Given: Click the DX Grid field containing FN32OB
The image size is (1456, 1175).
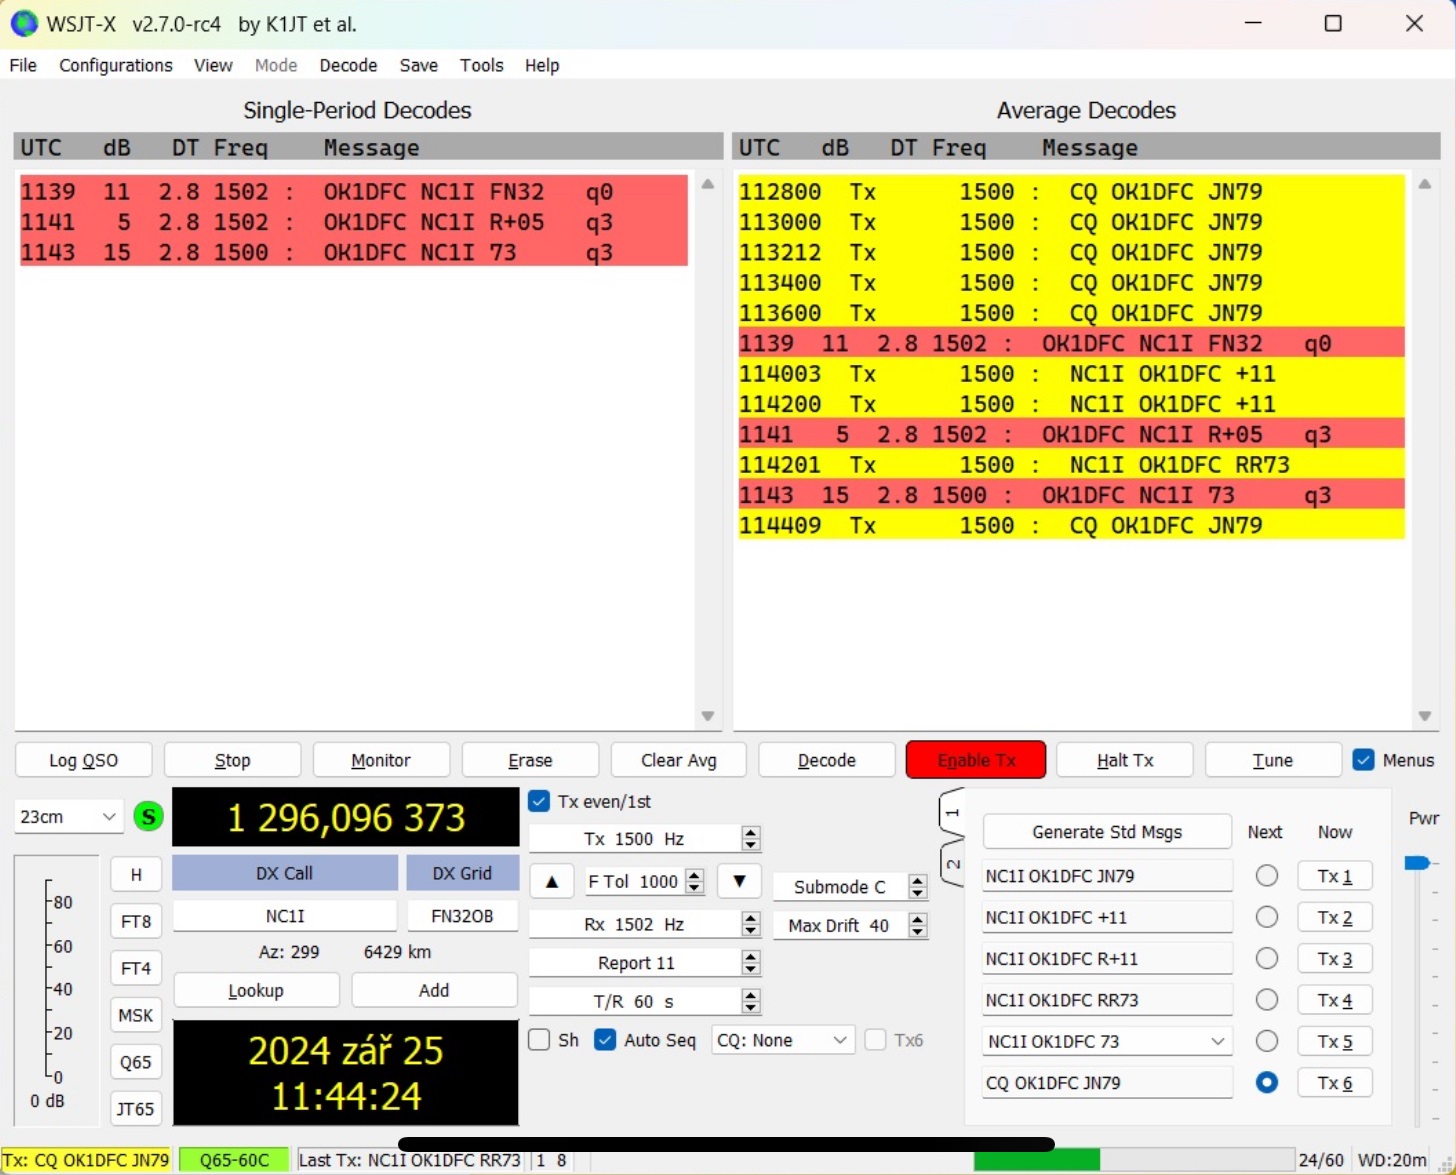Looking at the screenshot, I should [462, 915].
